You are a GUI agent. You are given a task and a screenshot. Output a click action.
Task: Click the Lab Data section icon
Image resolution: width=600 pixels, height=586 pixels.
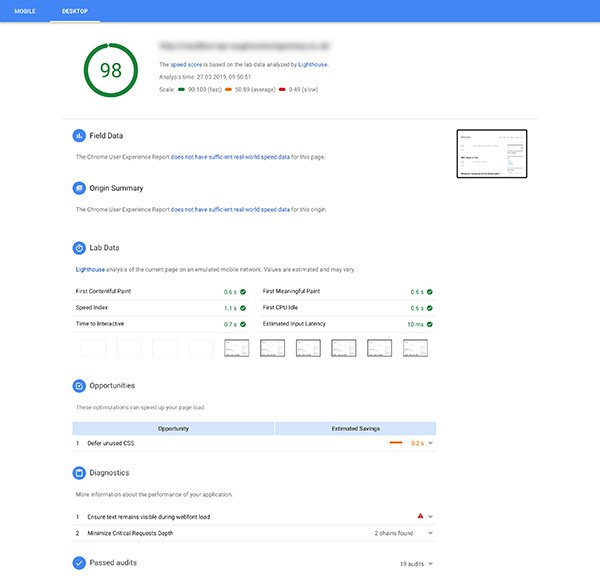click(79, 248)
